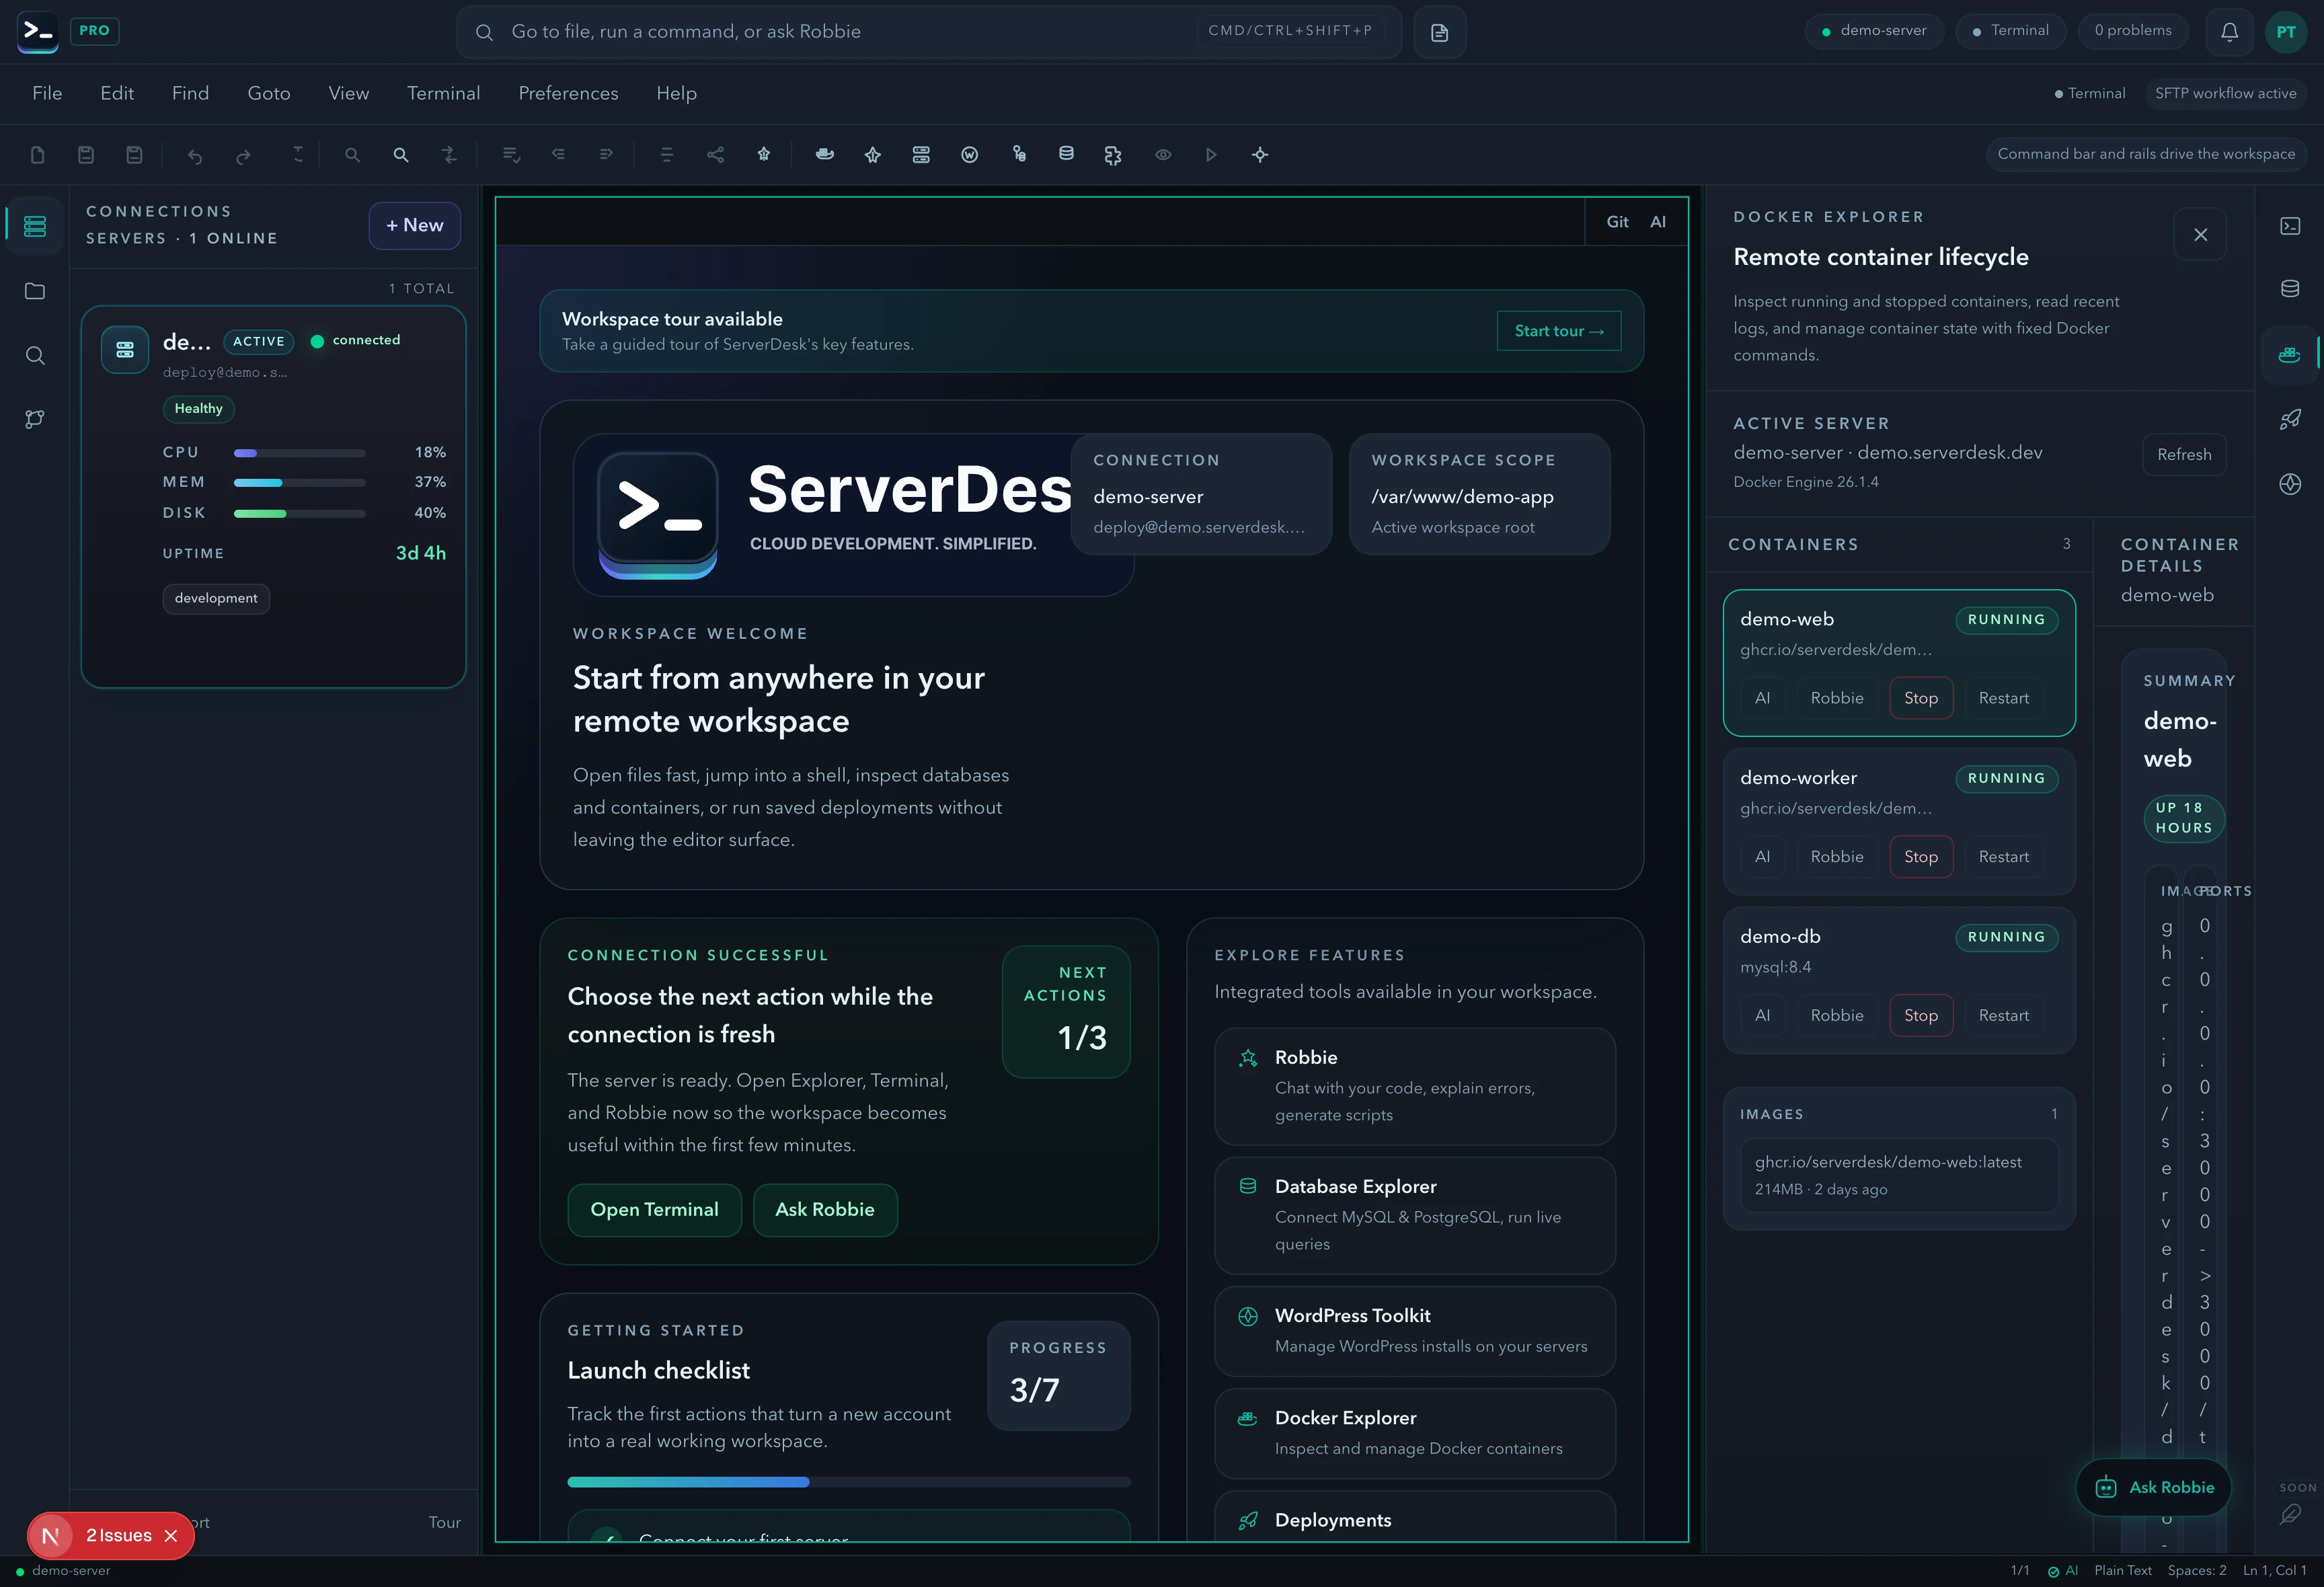Click the crosshair target icon in the toolbar
2324x1587 pixels.
point(1260,155)
